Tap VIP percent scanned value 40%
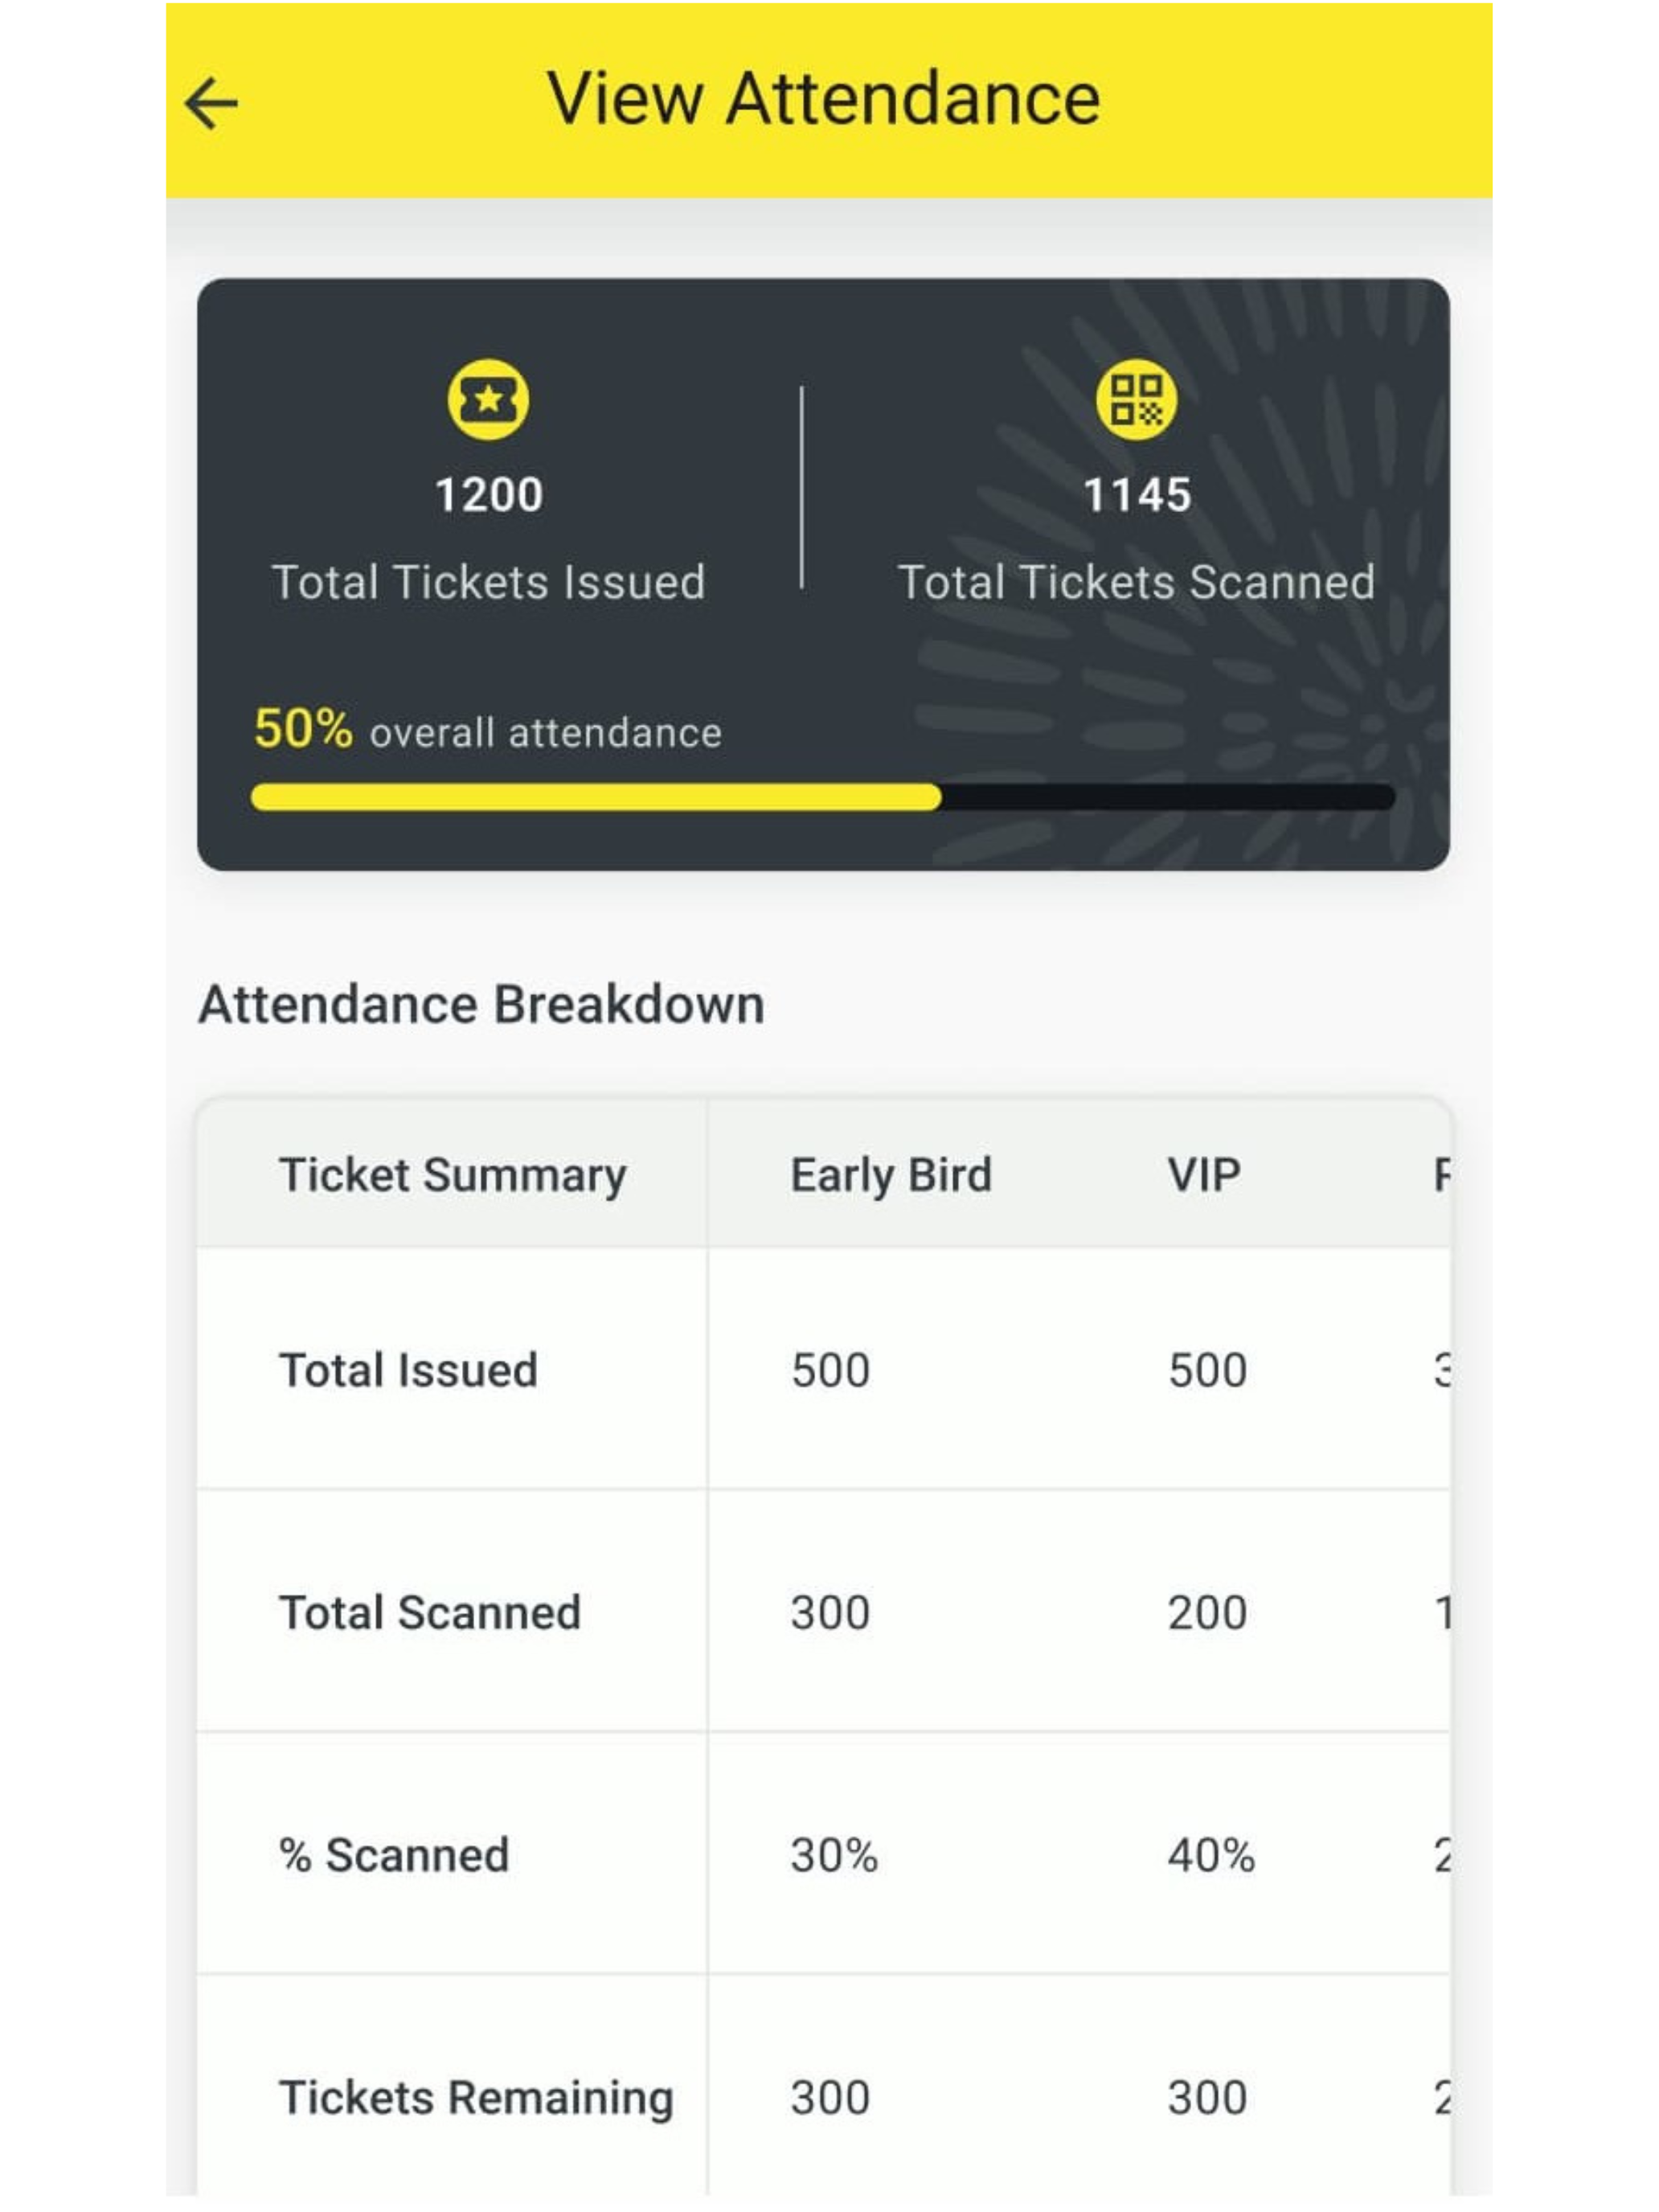Viewport: 1659px width, 2212px height. (1211, 1856)
